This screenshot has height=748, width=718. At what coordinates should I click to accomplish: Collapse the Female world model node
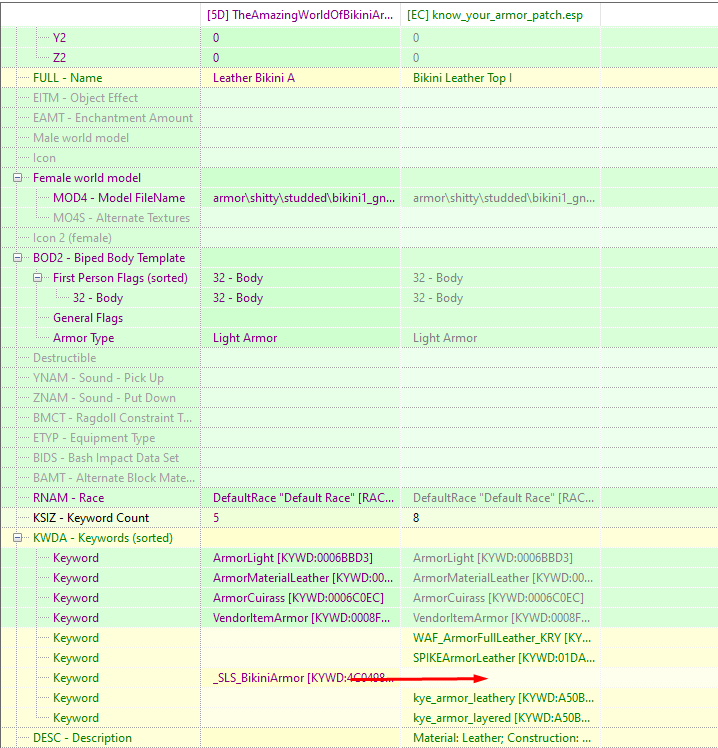[18, 178]
